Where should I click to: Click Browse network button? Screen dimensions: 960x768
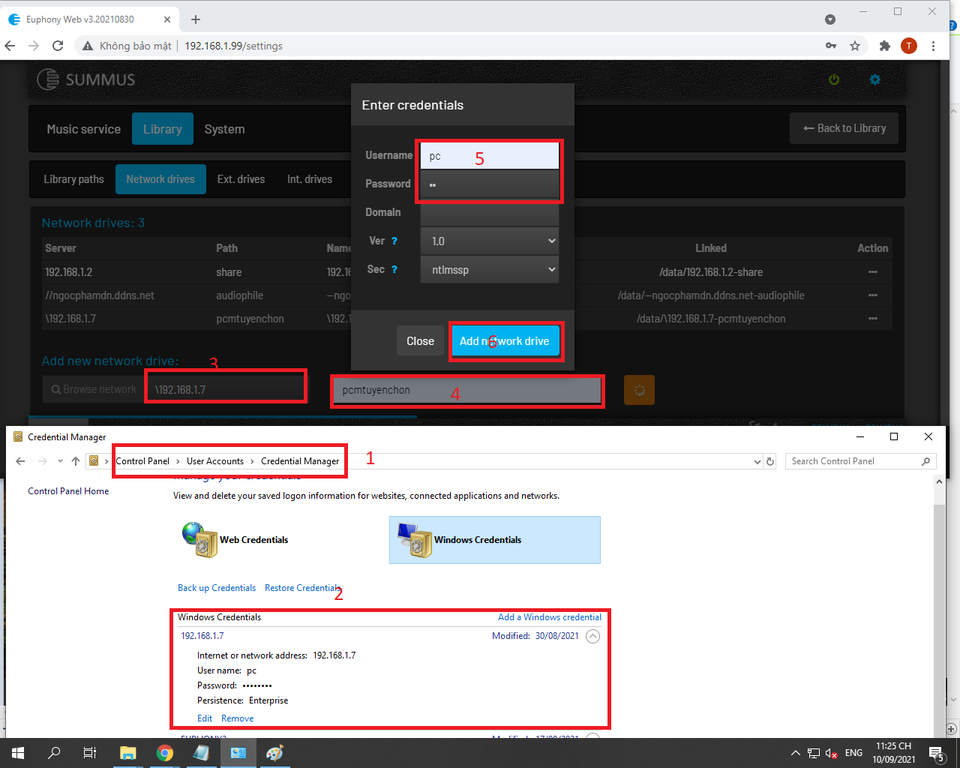[x=94, y=390]
